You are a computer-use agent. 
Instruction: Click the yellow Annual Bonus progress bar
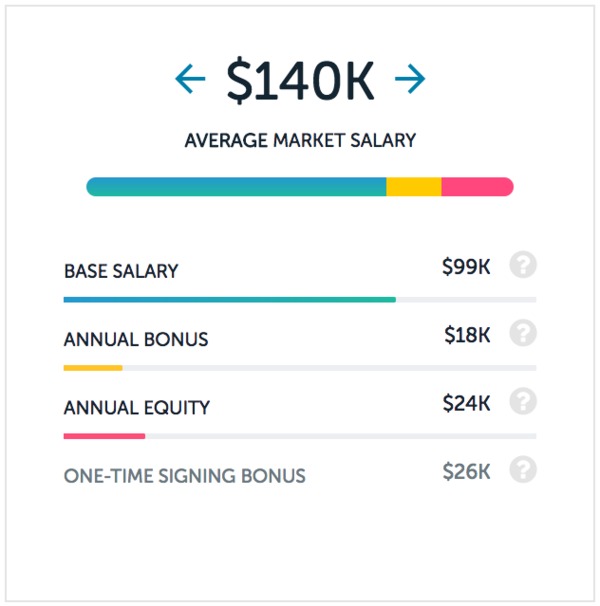pos(93,368)
